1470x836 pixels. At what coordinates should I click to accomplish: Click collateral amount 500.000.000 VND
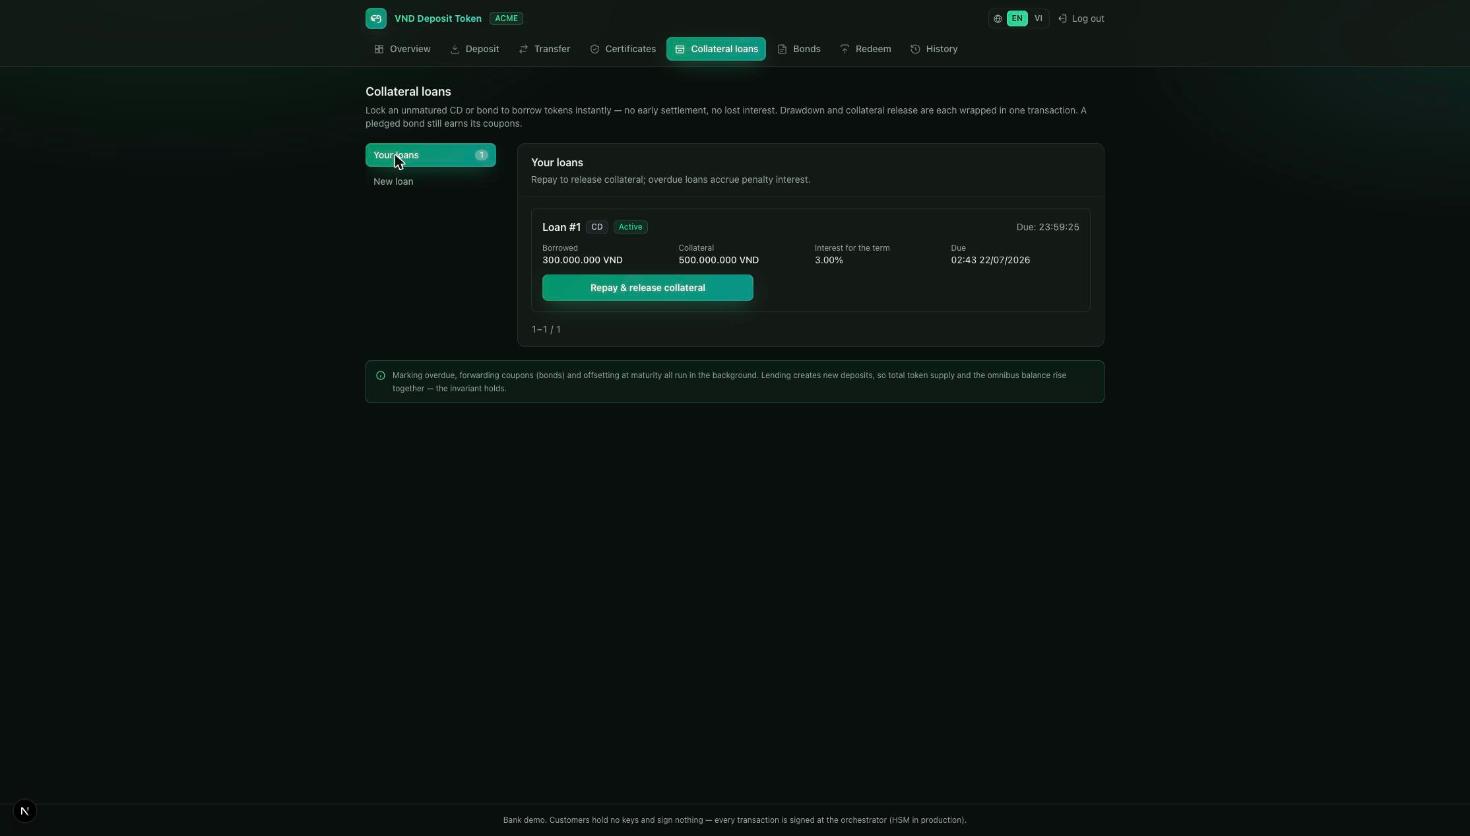tap(718, 260)
